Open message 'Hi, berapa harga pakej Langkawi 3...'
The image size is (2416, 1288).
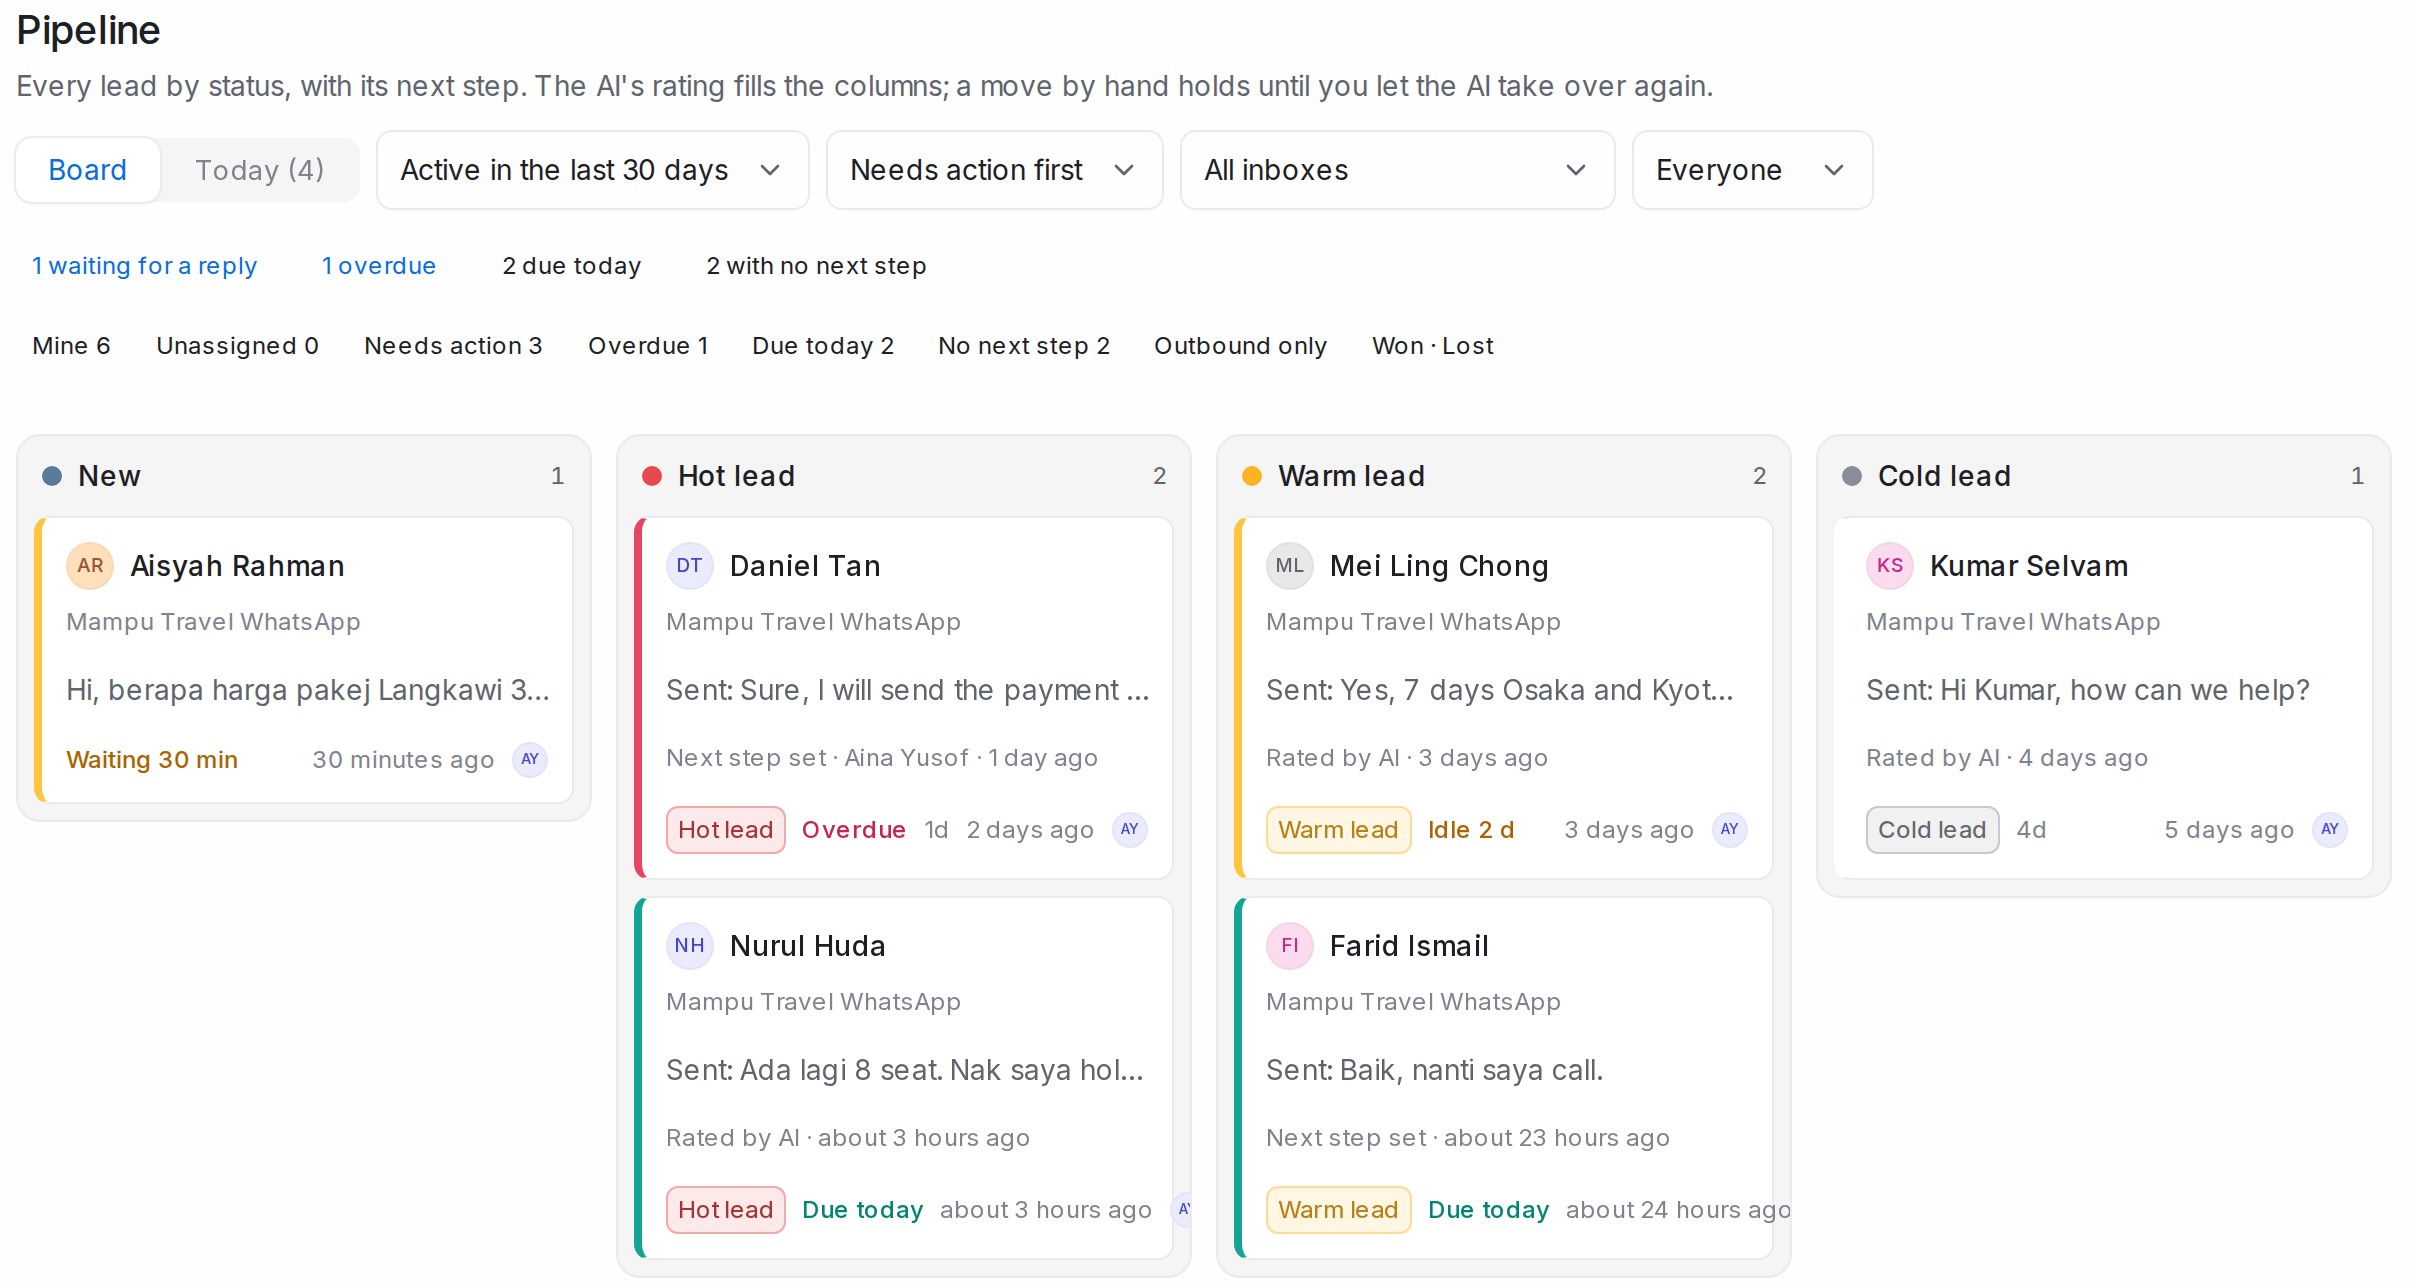coord(308,690)
